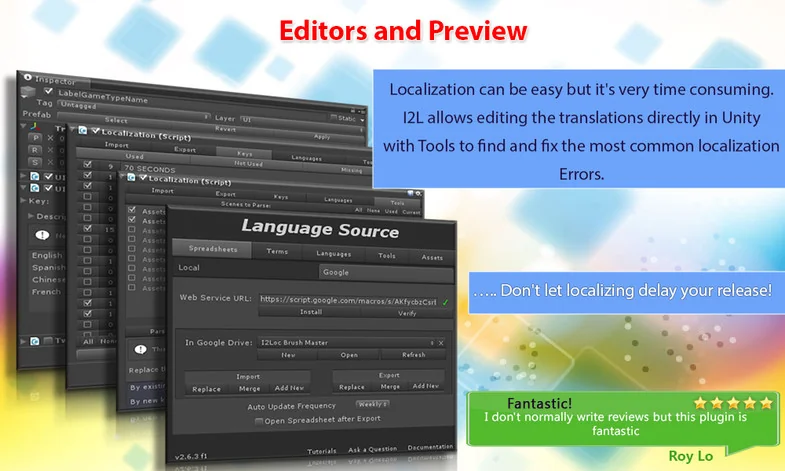Viewport: 785px width, 471px height.
Task: Expand the Key: foldout in the Inspector
Action: (23, 200)
